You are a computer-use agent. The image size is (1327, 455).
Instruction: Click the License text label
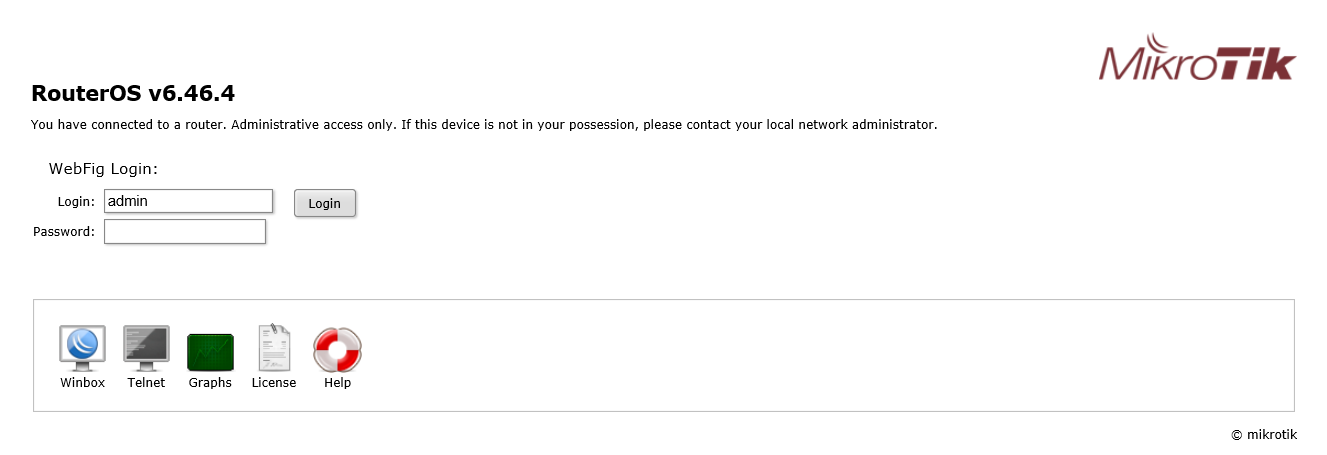pos(273,383)
